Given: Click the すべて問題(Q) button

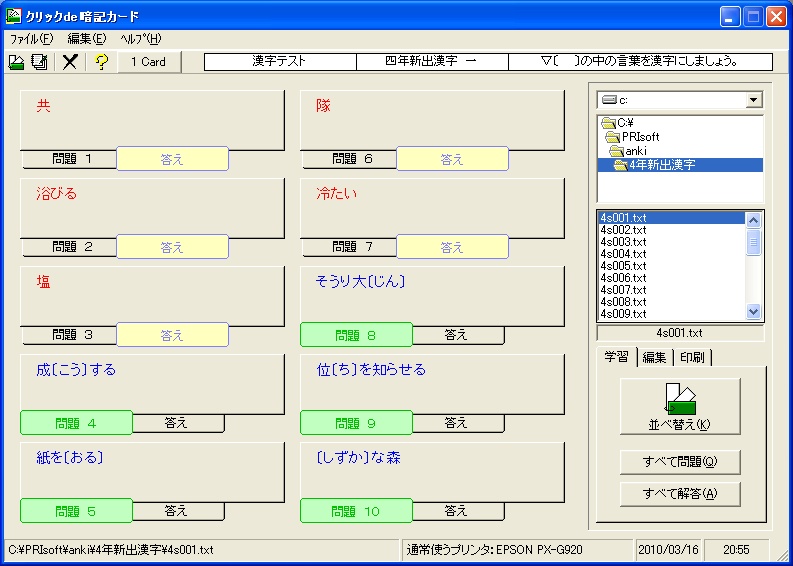Looking at the screenshot, I should [x=680, y=462].
